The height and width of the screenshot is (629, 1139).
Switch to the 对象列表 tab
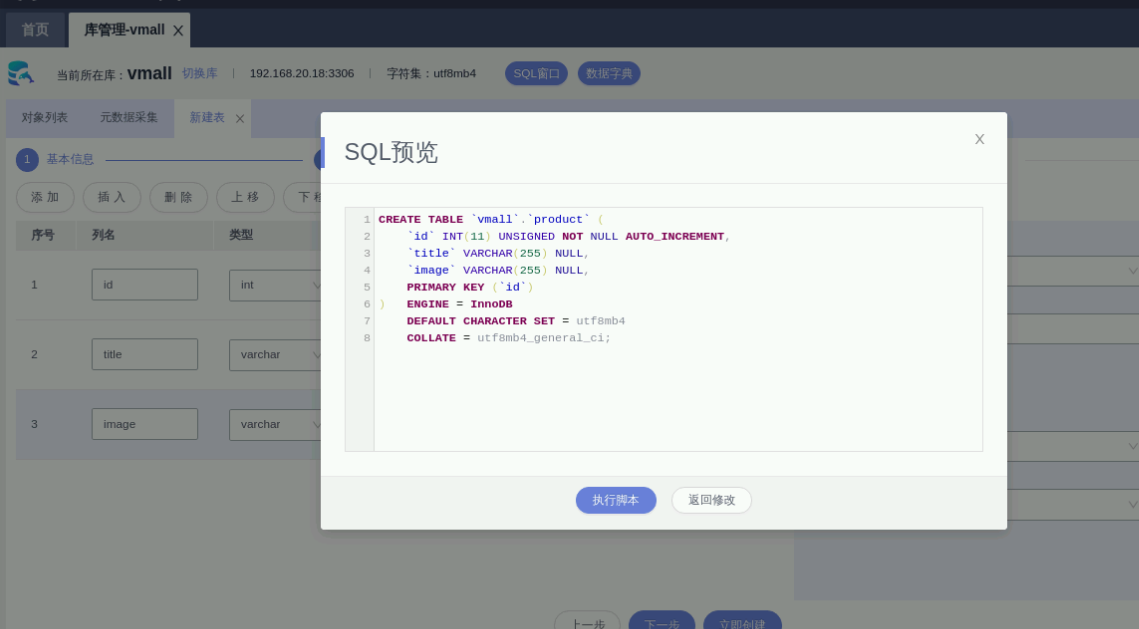[44, 118]
